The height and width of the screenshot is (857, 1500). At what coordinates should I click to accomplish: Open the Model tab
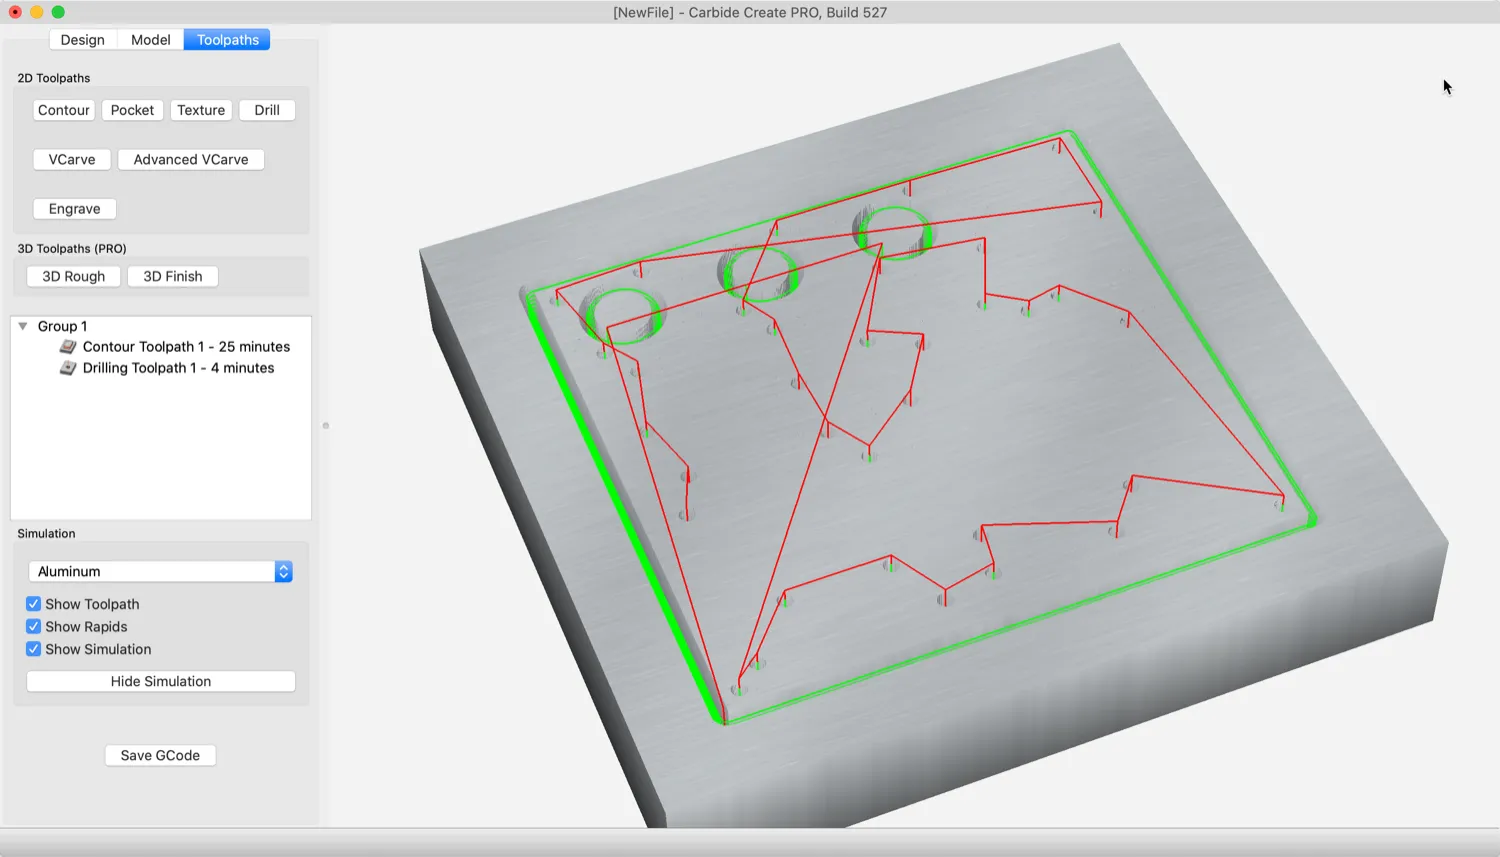pyautogui.click(x=150, y=39)
